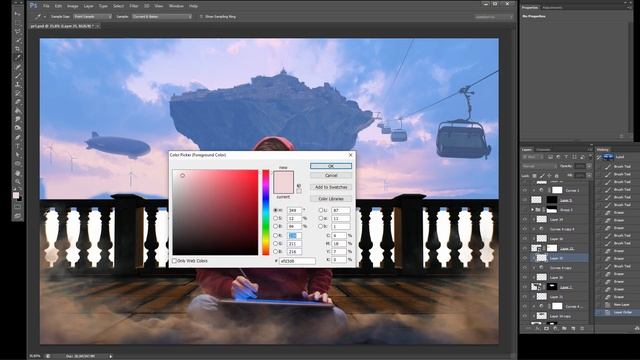Open the Filter menu
The width and height of the screenshot is (640, 360).
pos(134,6)
